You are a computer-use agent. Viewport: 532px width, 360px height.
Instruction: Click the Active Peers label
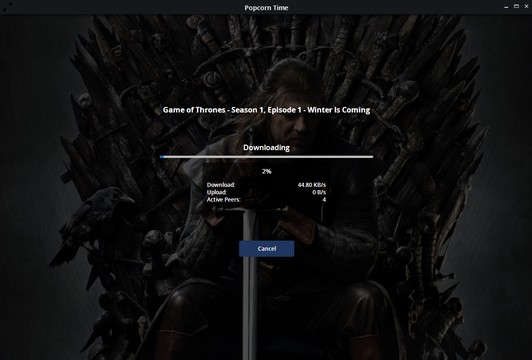[224, 200]
